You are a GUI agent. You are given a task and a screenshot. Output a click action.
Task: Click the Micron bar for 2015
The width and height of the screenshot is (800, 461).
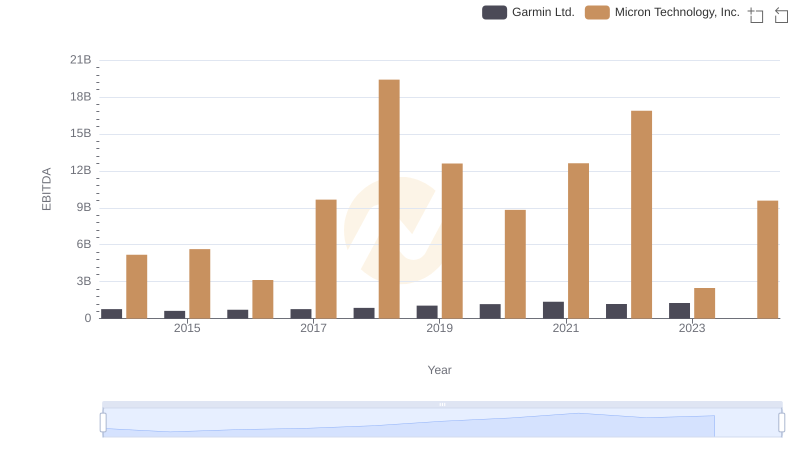199,284
